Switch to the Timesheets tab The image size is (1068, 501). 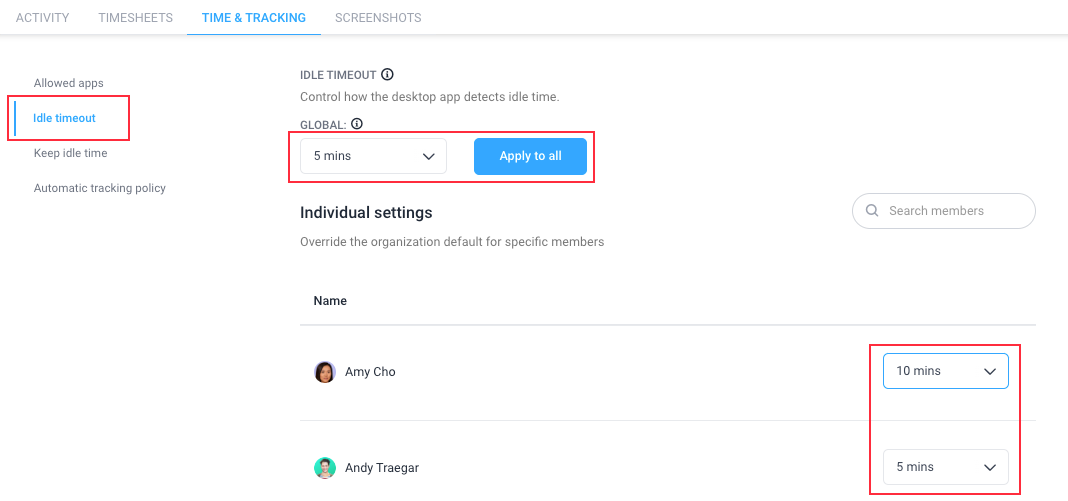click(x=136, y=18)
